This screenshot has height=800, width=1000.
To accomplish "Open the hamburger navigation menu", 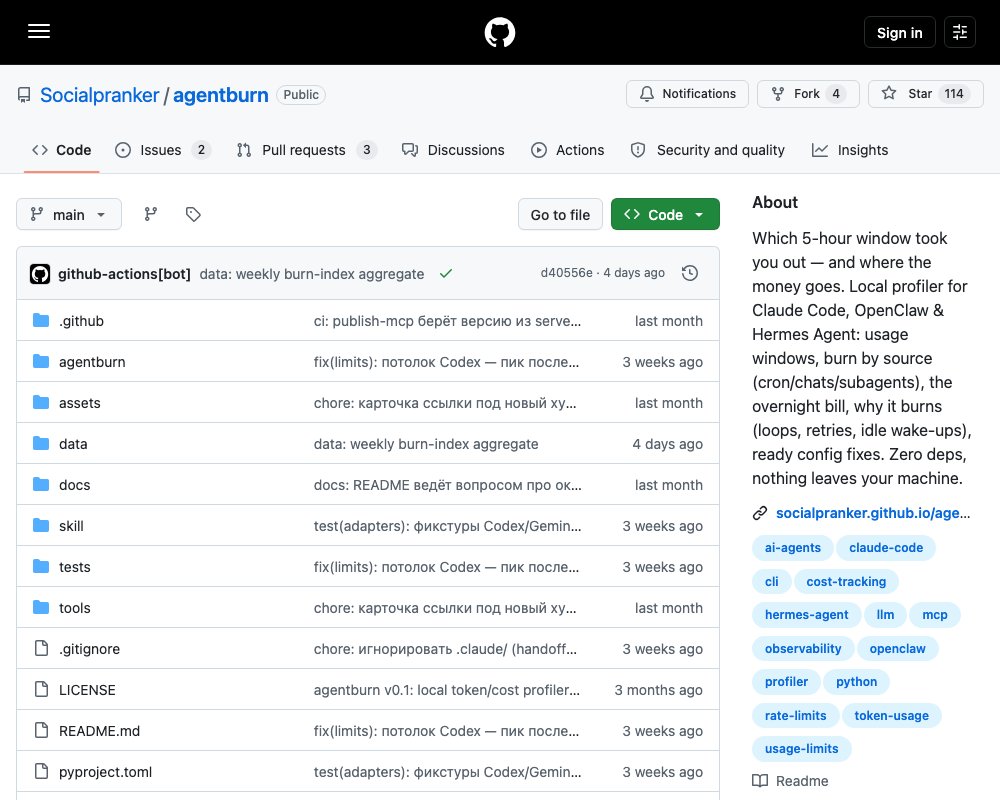I will [39, 31].
